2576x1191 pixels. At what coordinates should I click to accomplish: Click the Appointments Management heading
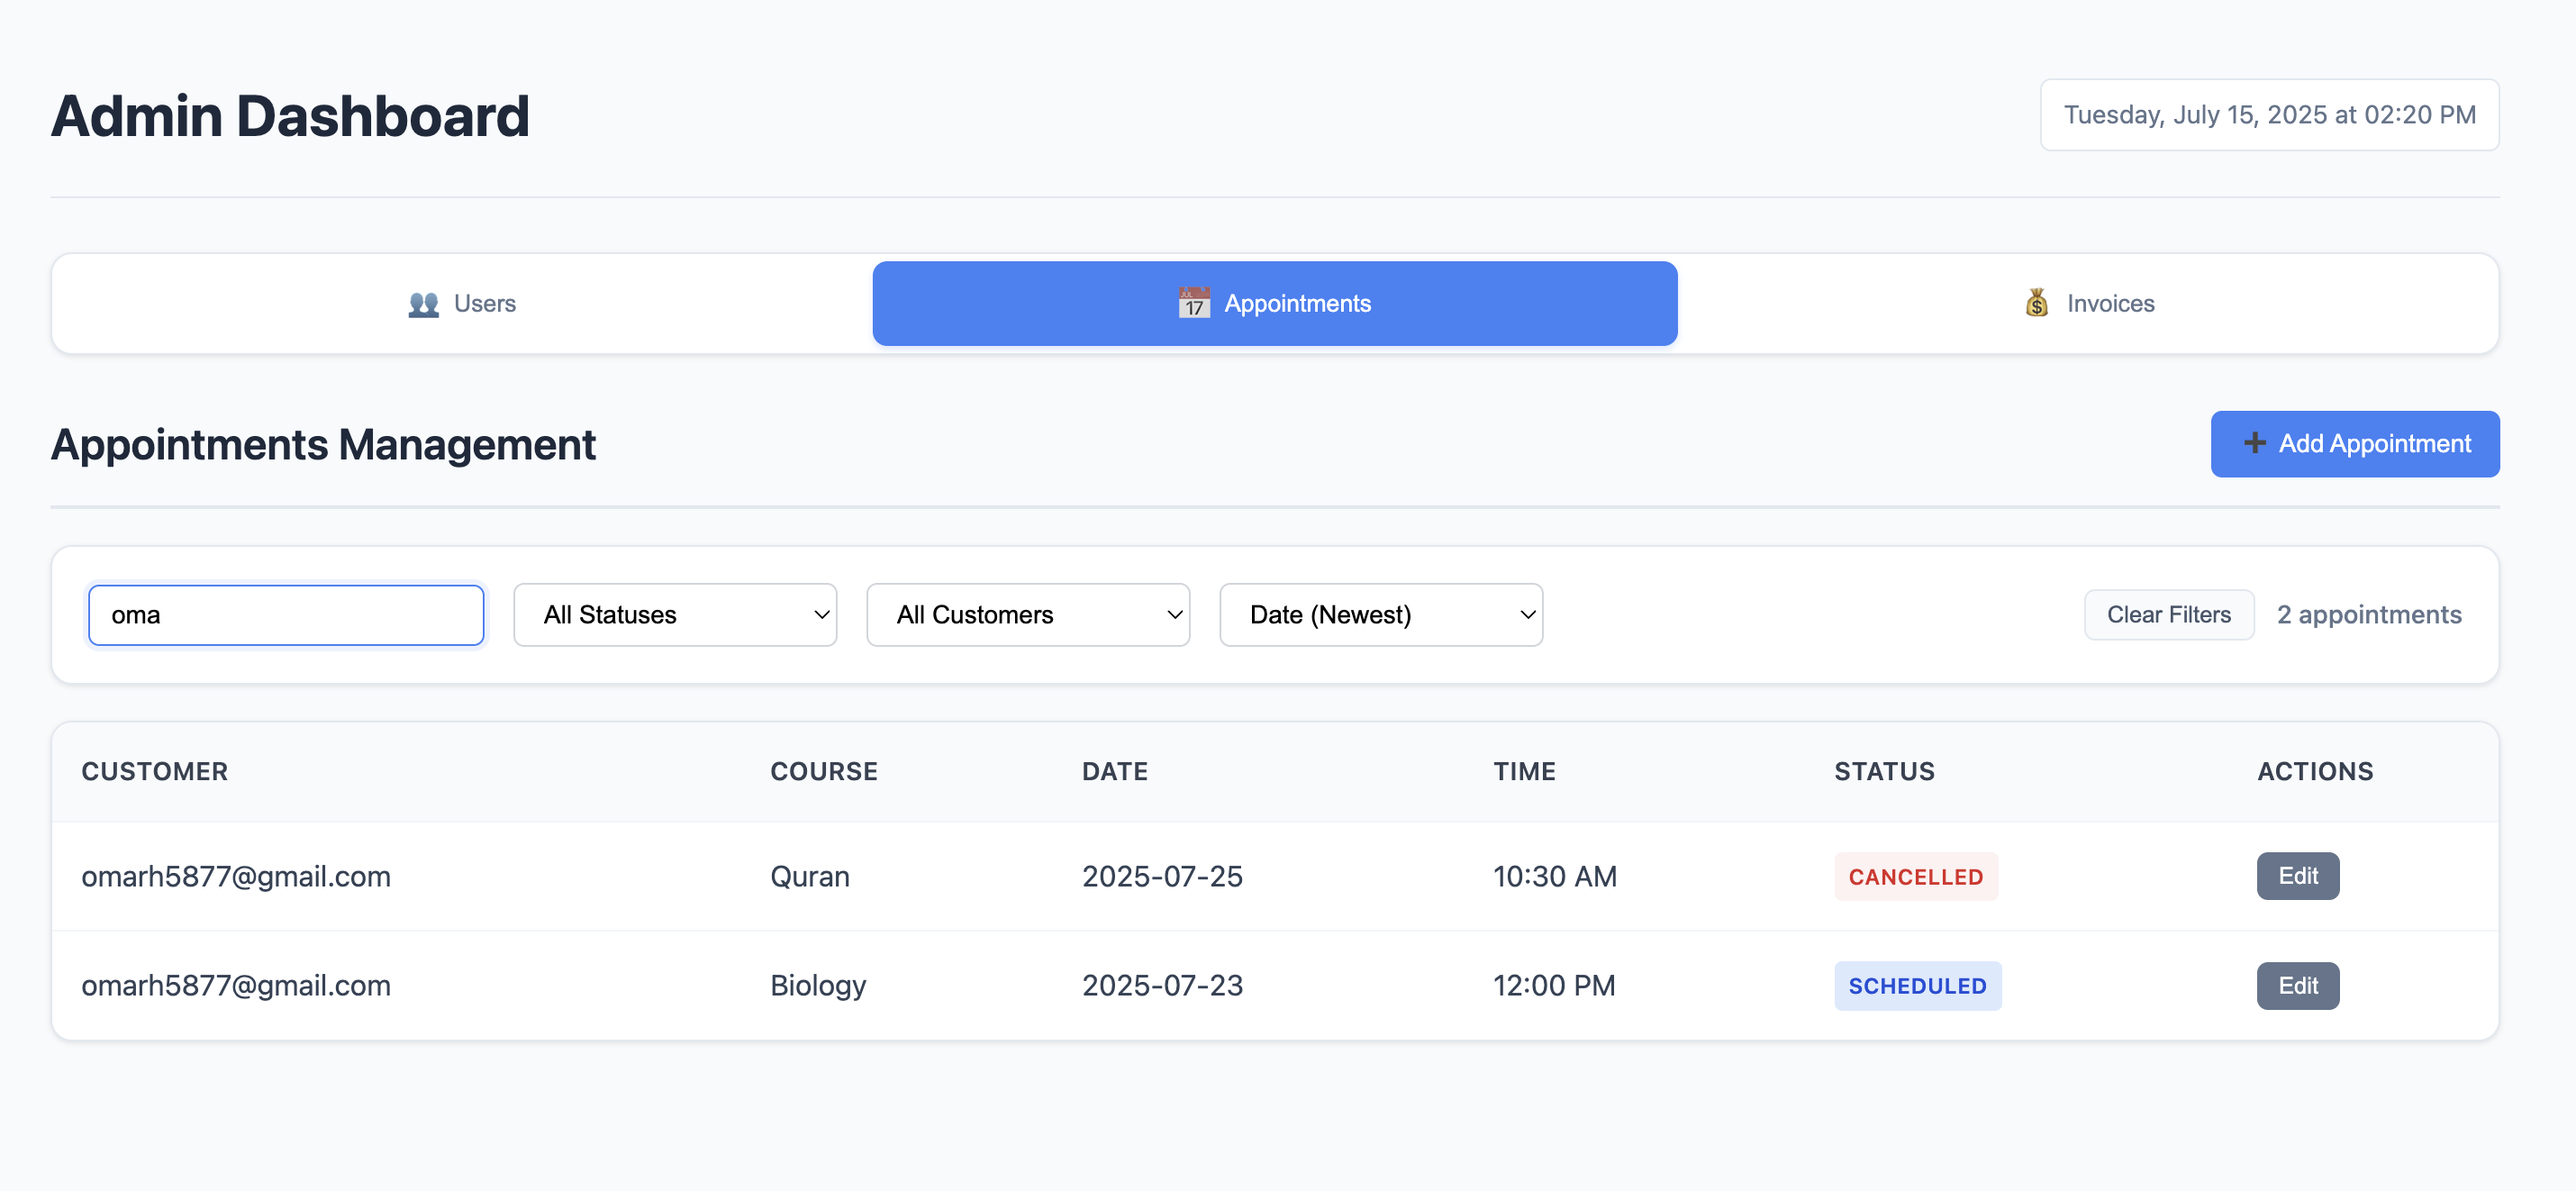click(323, 445)
